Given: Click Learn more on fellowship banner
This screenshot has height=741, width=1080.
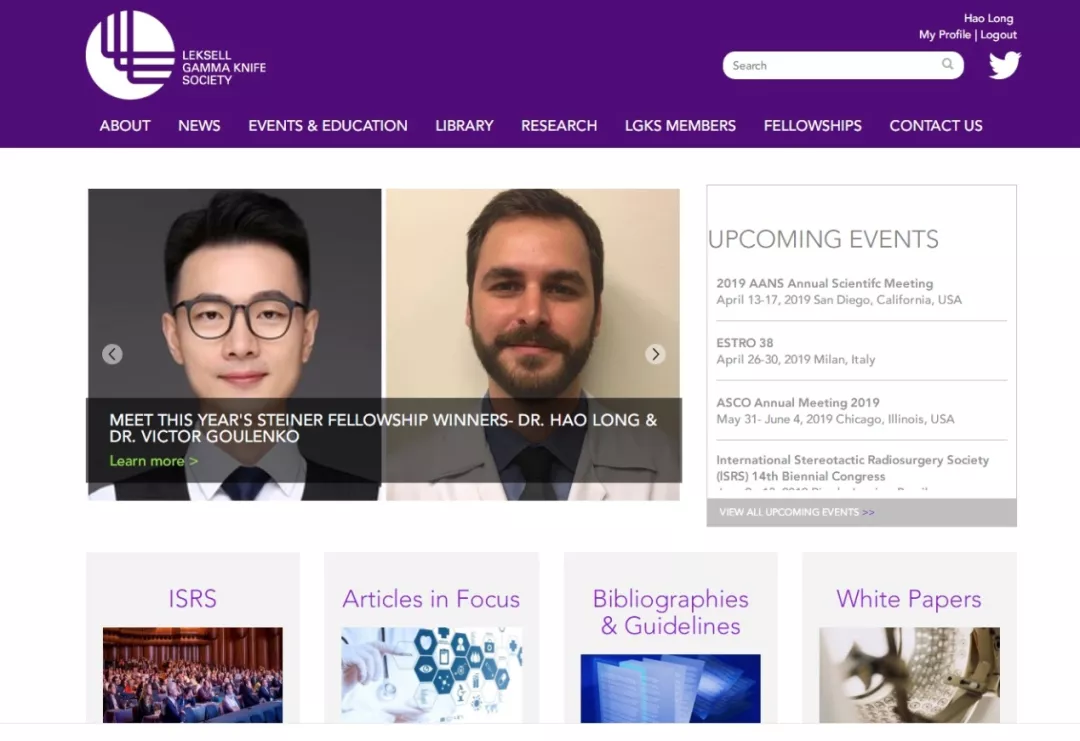Looking at the screenshot, I should [154, 461].
